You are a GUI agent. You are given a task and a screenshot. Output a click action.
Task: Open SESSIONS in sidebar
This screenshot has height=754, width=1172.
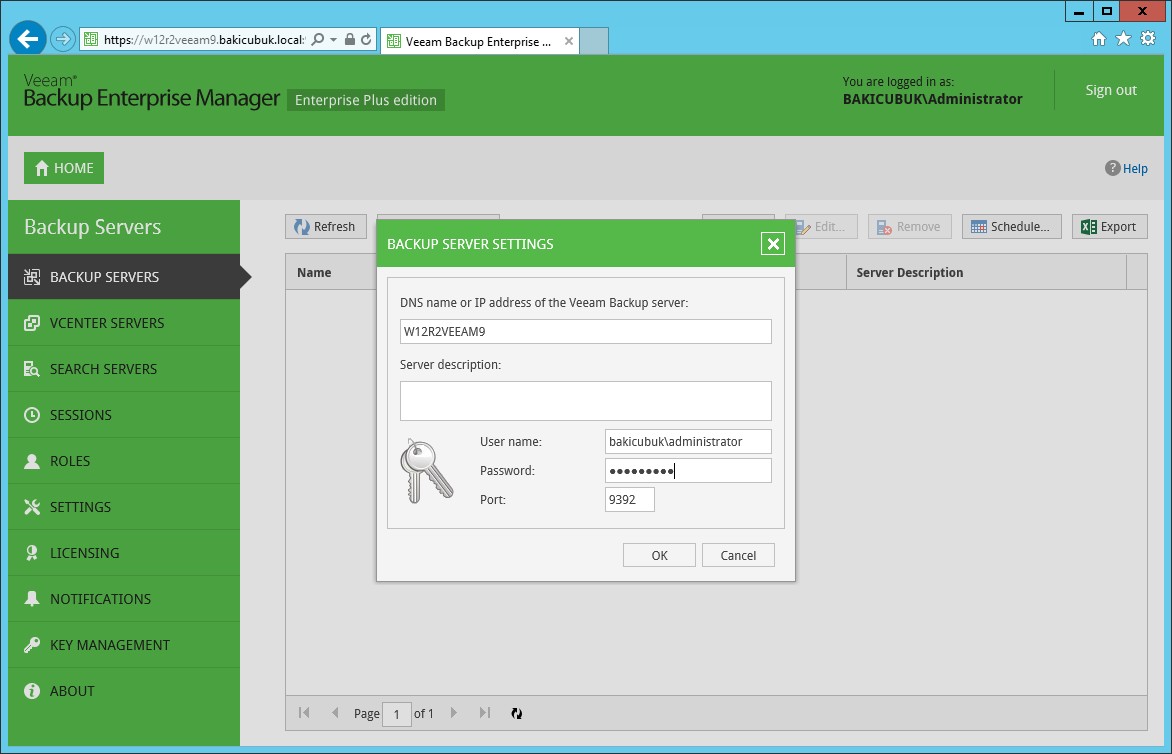click(124, 415)
